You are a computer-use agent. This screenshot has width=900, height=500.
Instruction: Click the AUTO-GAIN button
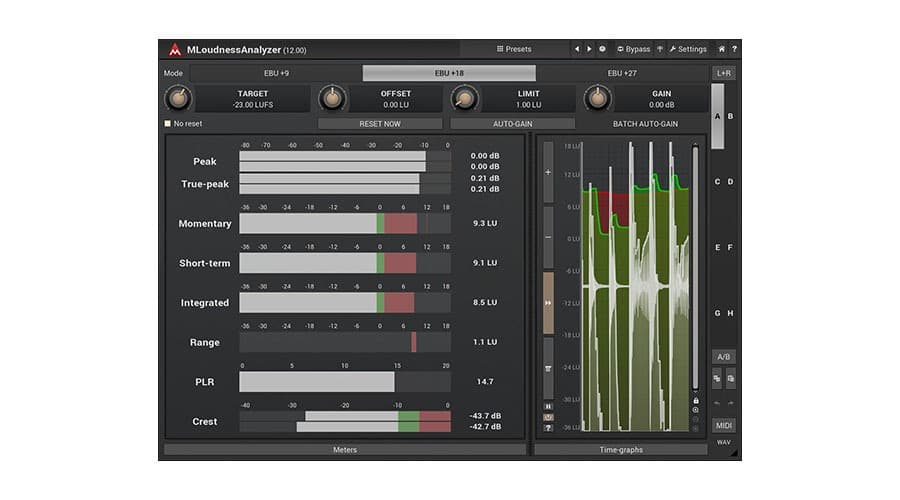coord(513,124)
